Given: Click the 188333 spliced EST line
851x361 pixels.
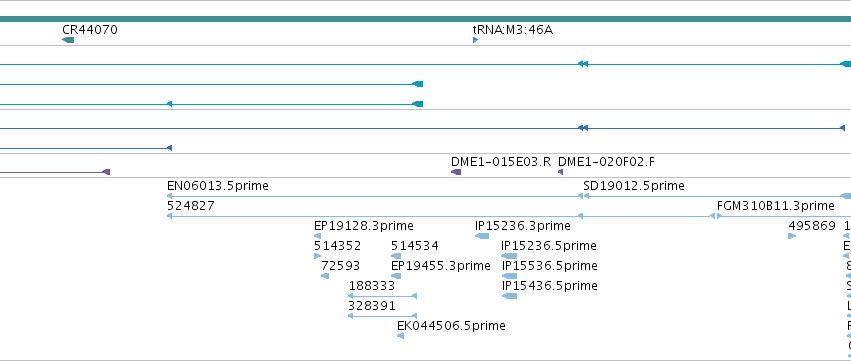Looking at the screenshot, I should 382,296.
